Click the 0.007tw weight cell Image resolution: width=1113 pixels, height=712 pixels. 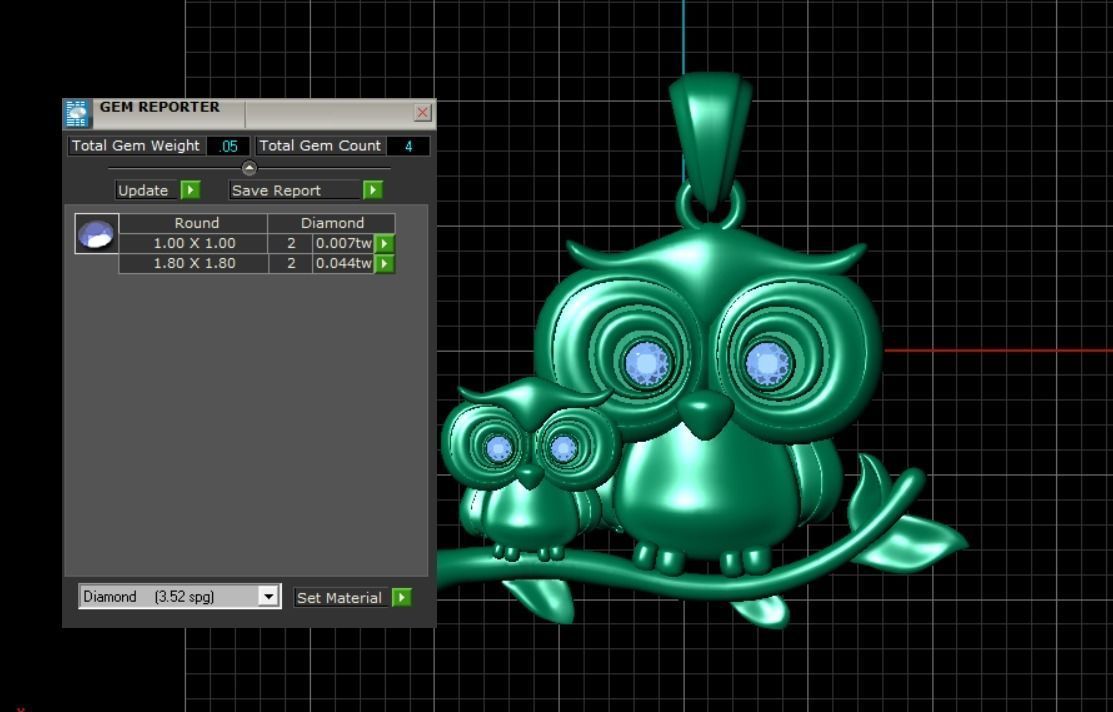[x=344, y=243]
